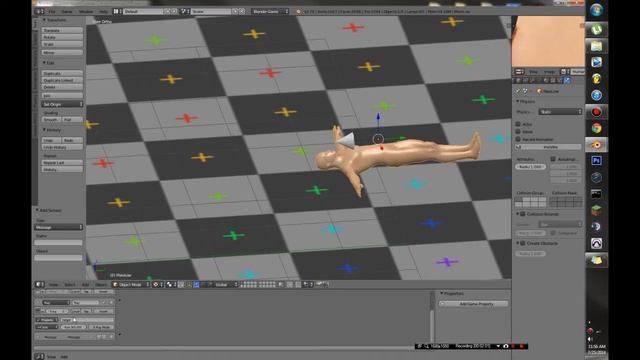Image resolution: width=640 pixels, height=360 pixels.
Task: Open the Window menu
Action: [86, 11]
